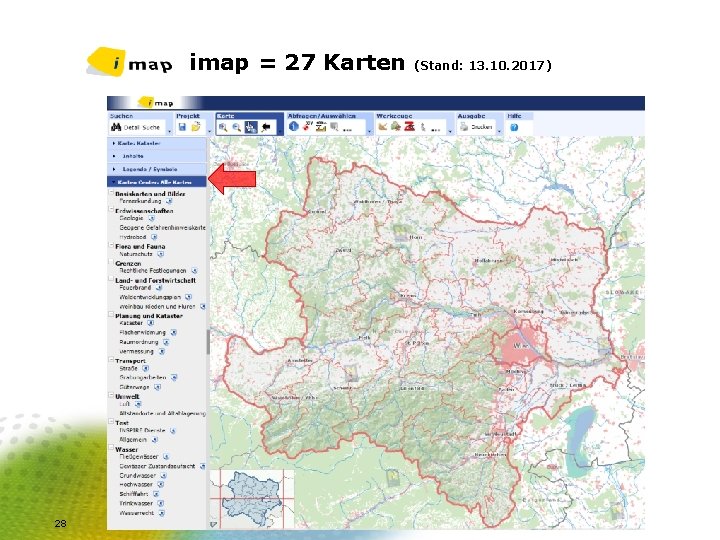Expand the Karte: Kataster panel
720x540 pixels.
157,143
